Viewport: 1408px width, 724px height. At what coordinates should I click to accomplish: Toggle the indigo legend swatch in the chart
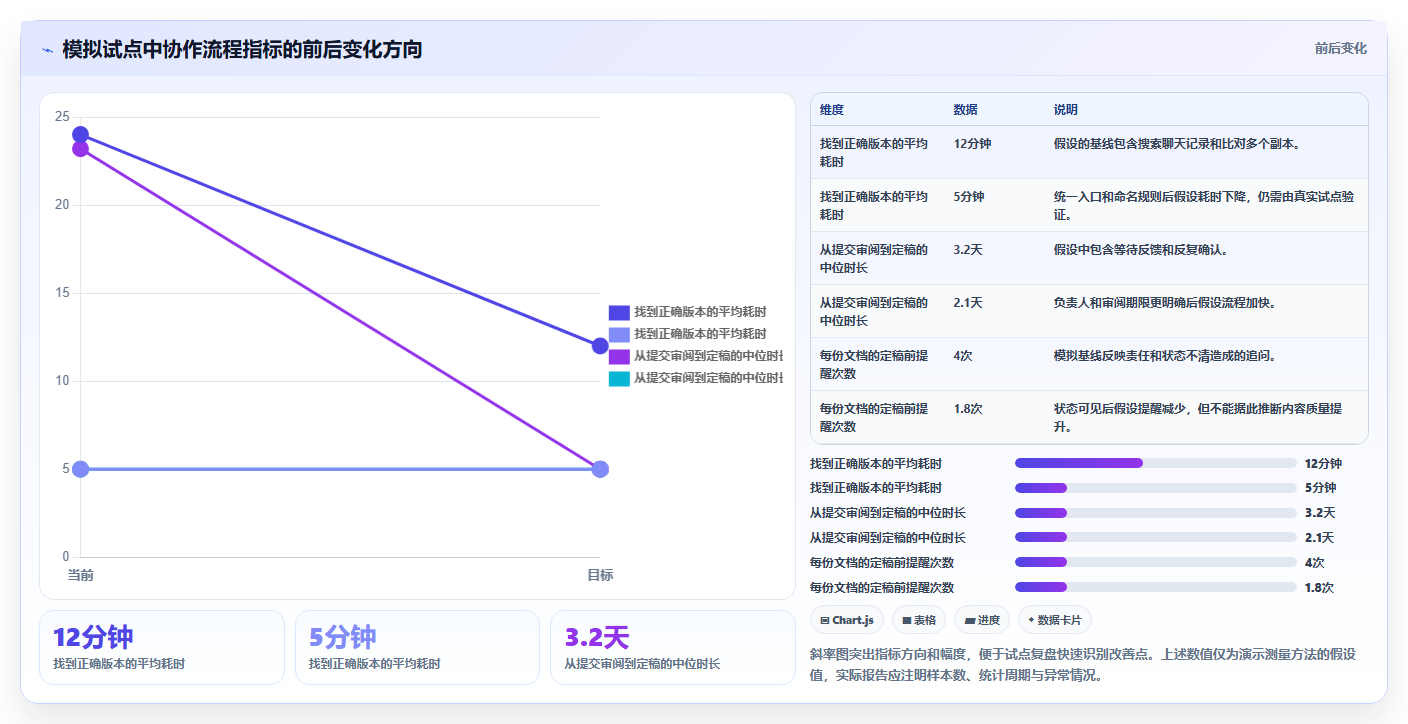[619, 312]
